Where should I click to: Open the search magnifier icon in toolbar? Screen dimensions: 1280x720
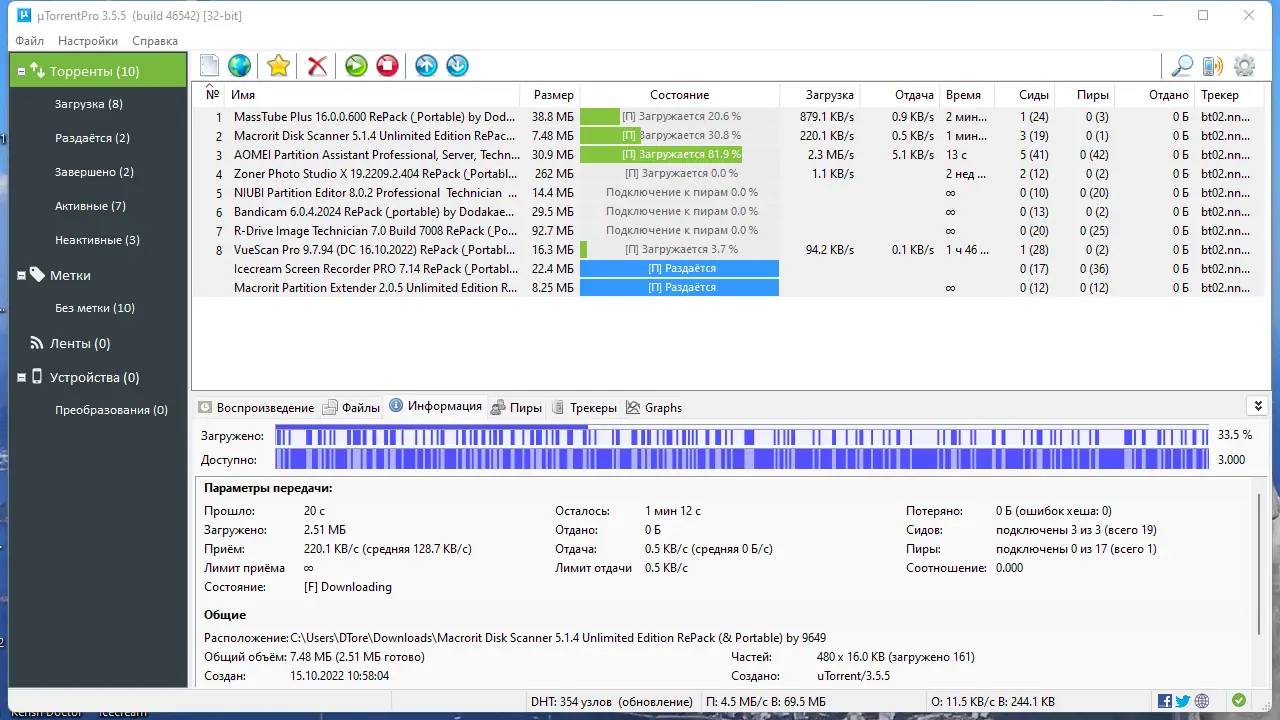coord(1182,66)
